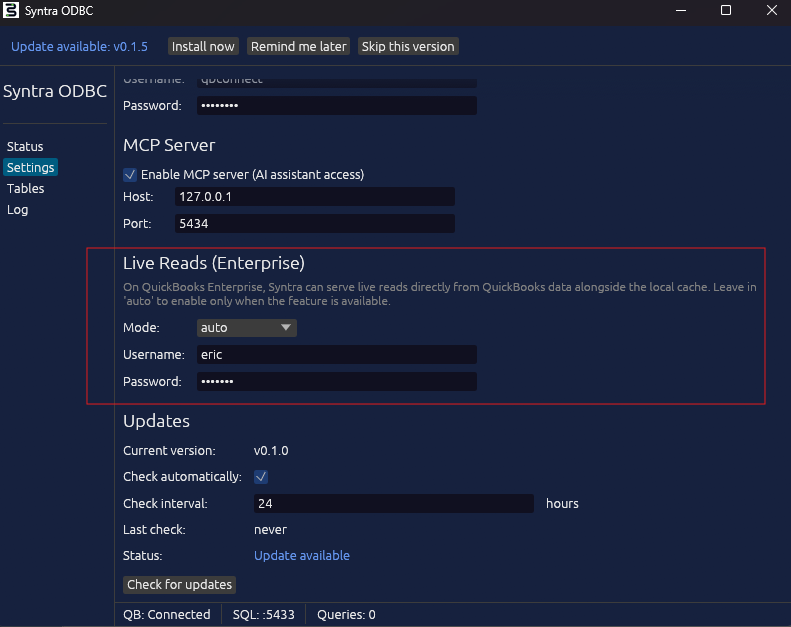Click the Check for updates button
The height and width of the screenshot is (627, 791).
coord(179,585)
